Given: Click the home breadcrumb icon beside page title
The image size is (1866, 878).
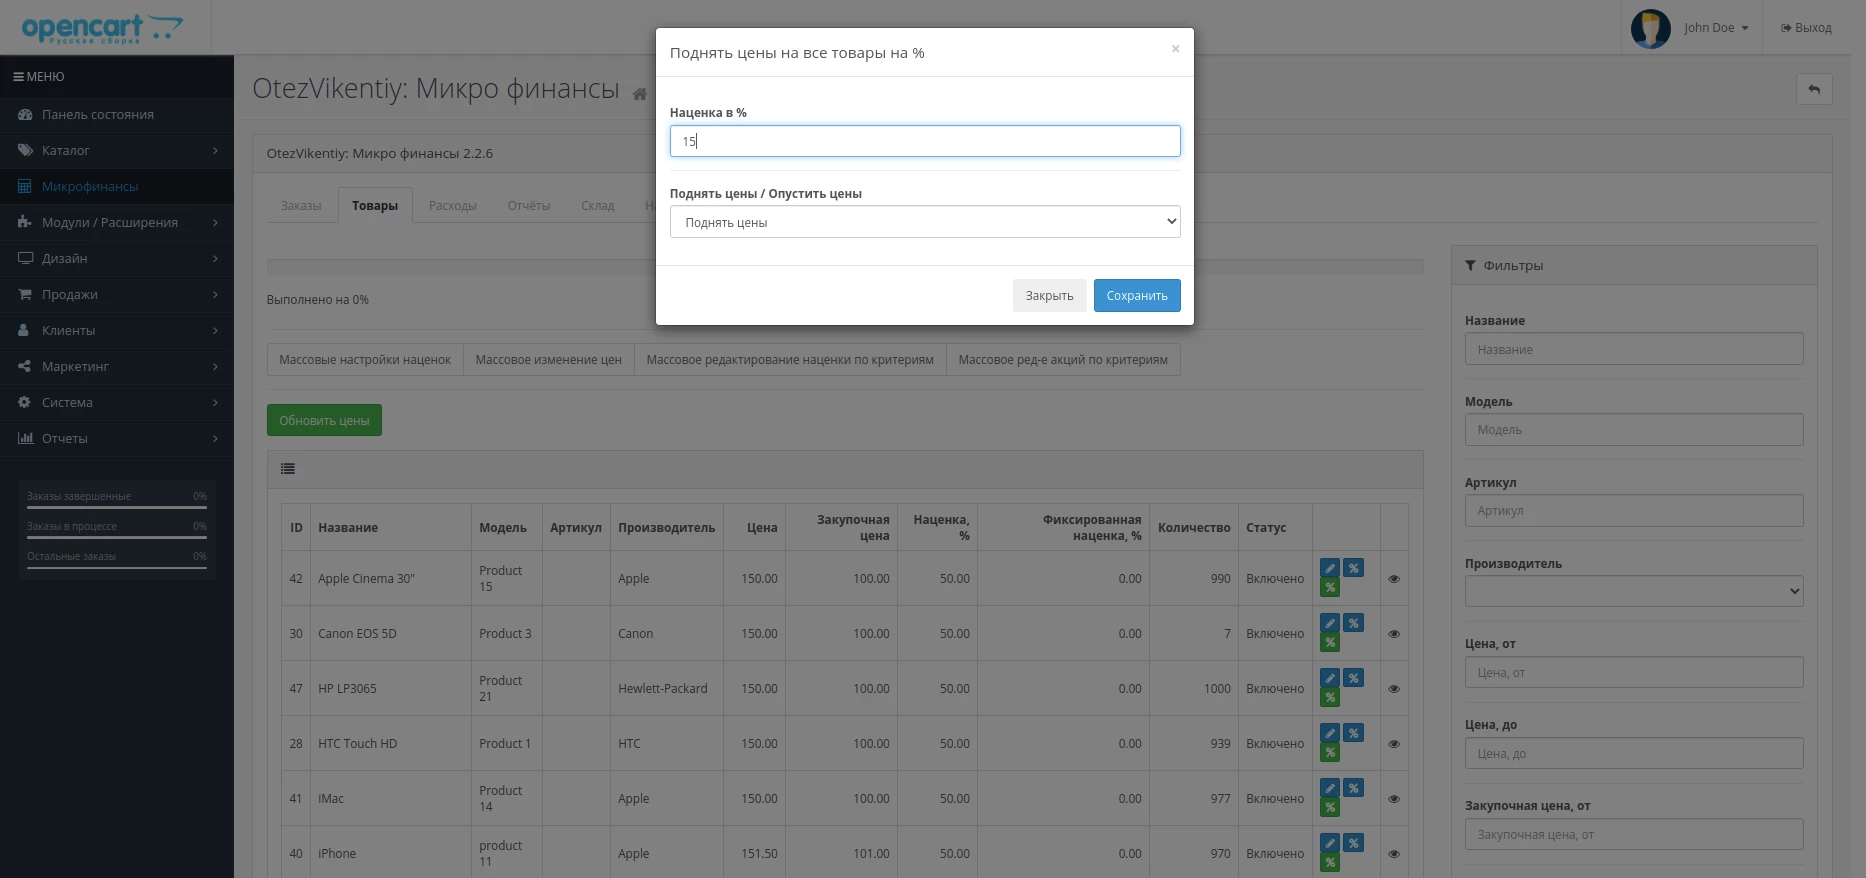Looking at the screenshot, I should point(639,94).
